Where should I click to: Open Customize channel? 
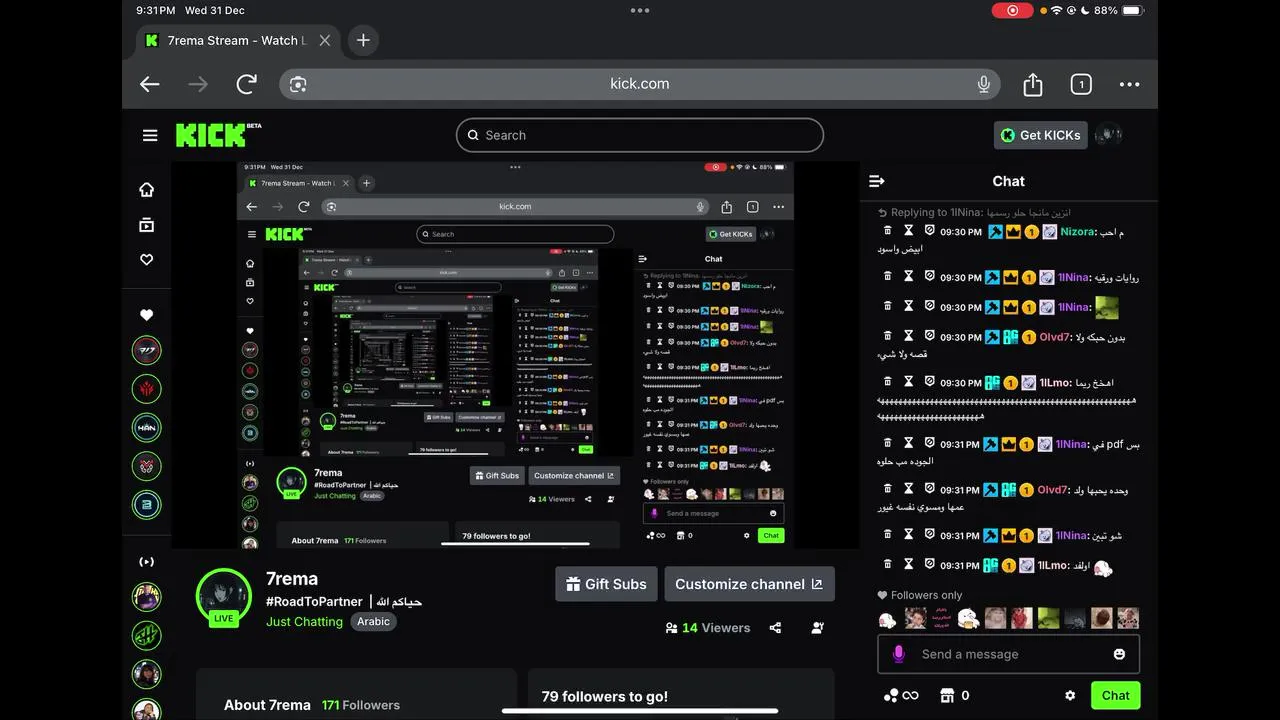749,584
